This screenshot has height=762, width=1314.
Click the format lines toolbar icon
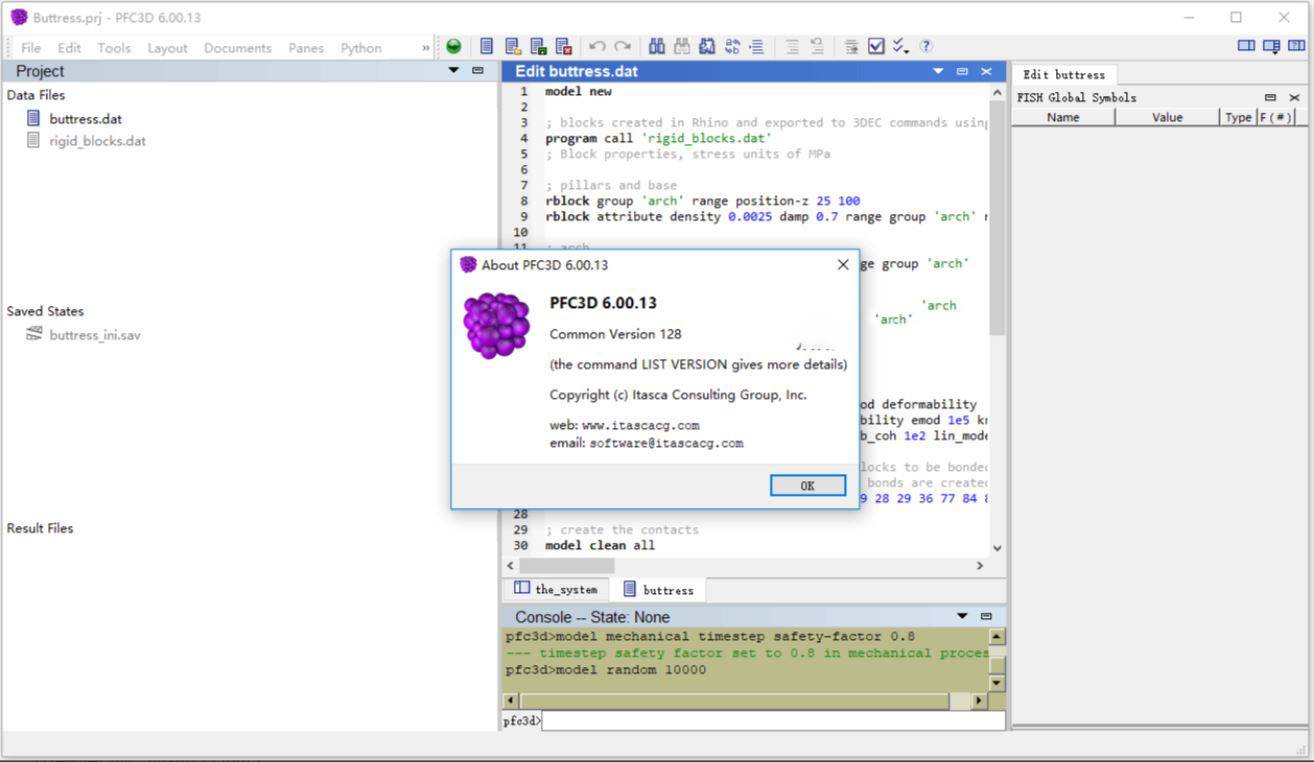coord(852,47)
